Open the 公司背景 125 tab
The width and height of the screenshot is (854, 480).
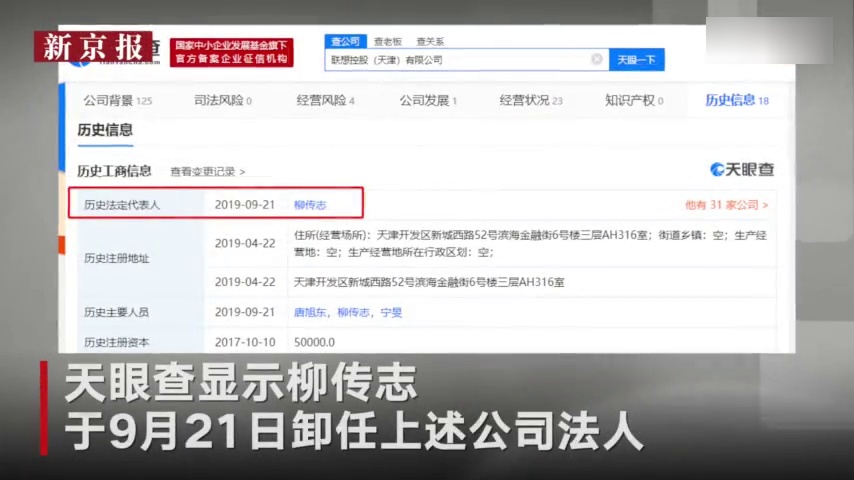[x=117, y=100]
